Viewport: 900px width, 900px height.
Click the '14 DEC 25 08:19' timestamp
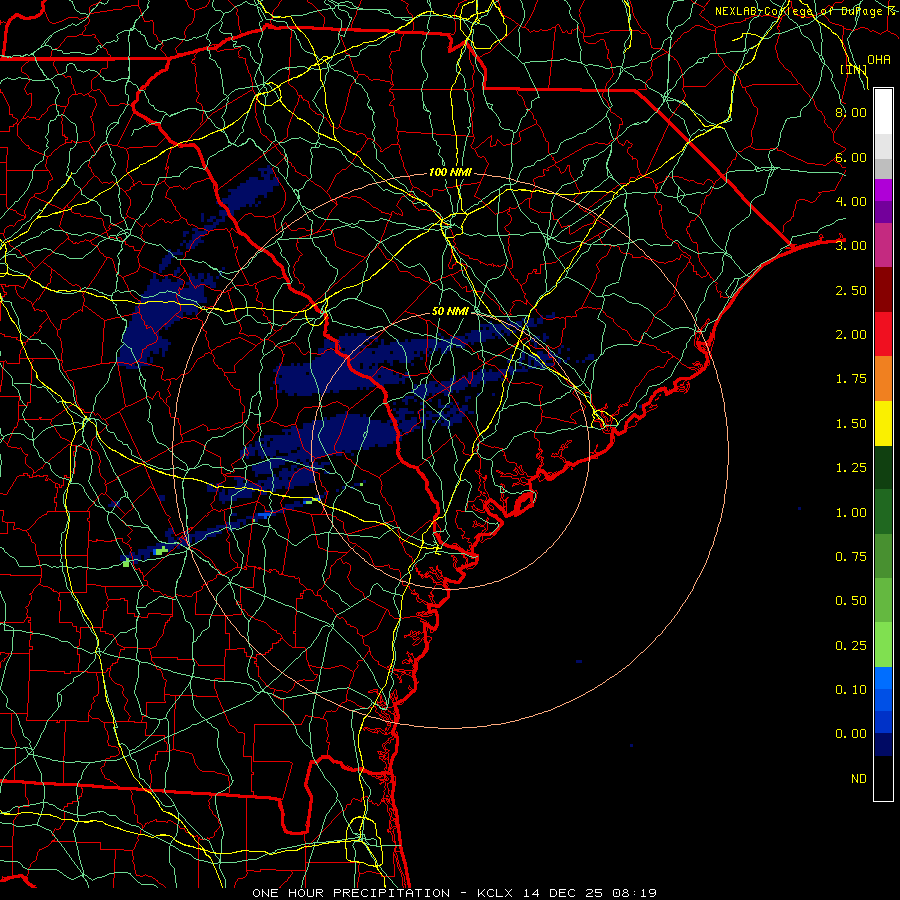590,893
